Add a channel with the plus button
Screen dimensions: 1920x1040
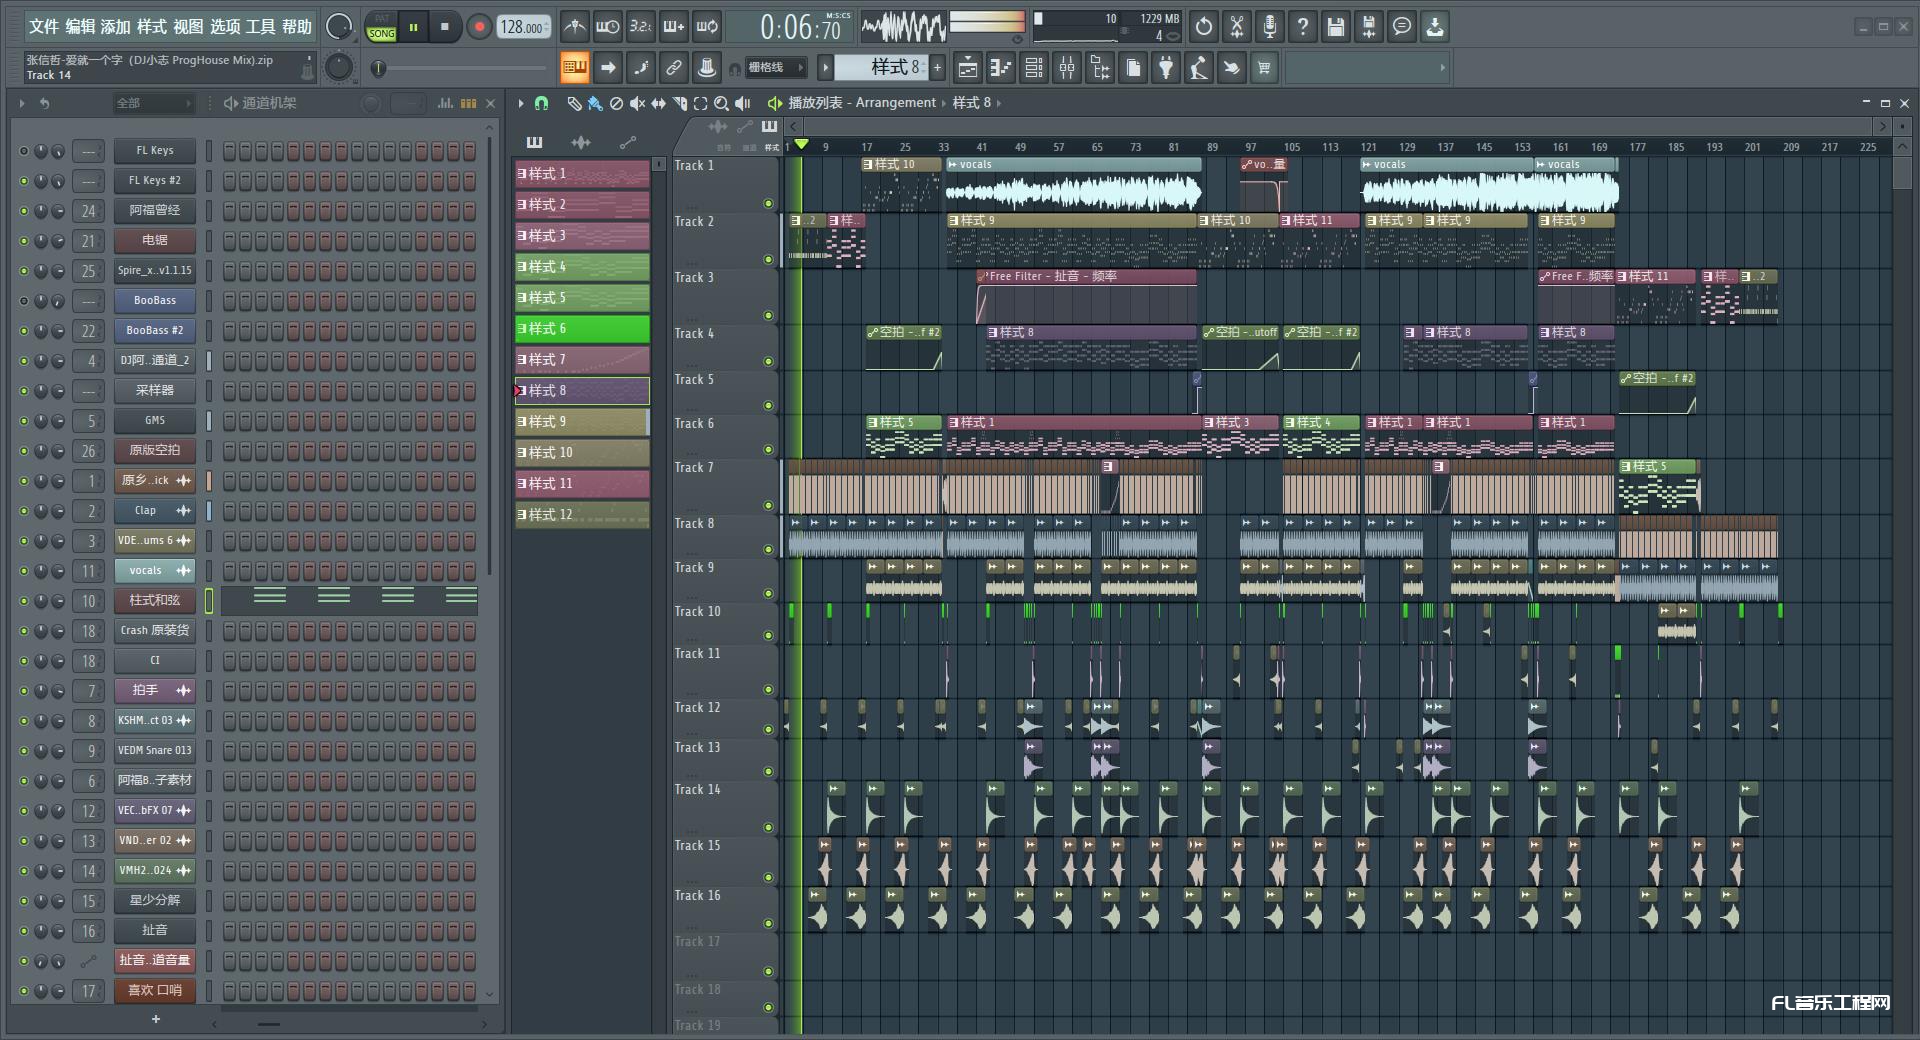[155, 1019]
